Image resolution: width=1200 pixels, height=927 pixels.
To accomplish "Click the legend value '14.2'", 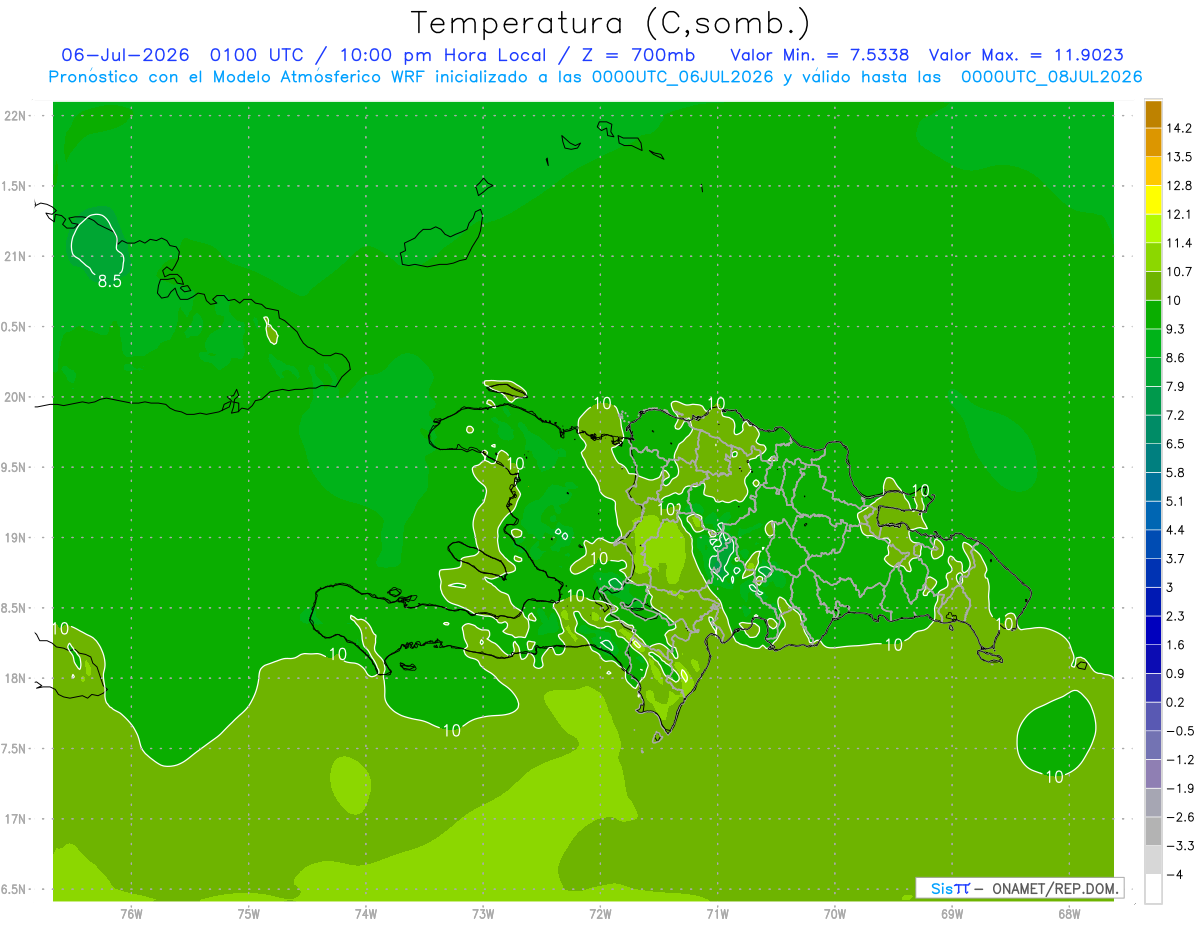I will (x=1181, y=128).
